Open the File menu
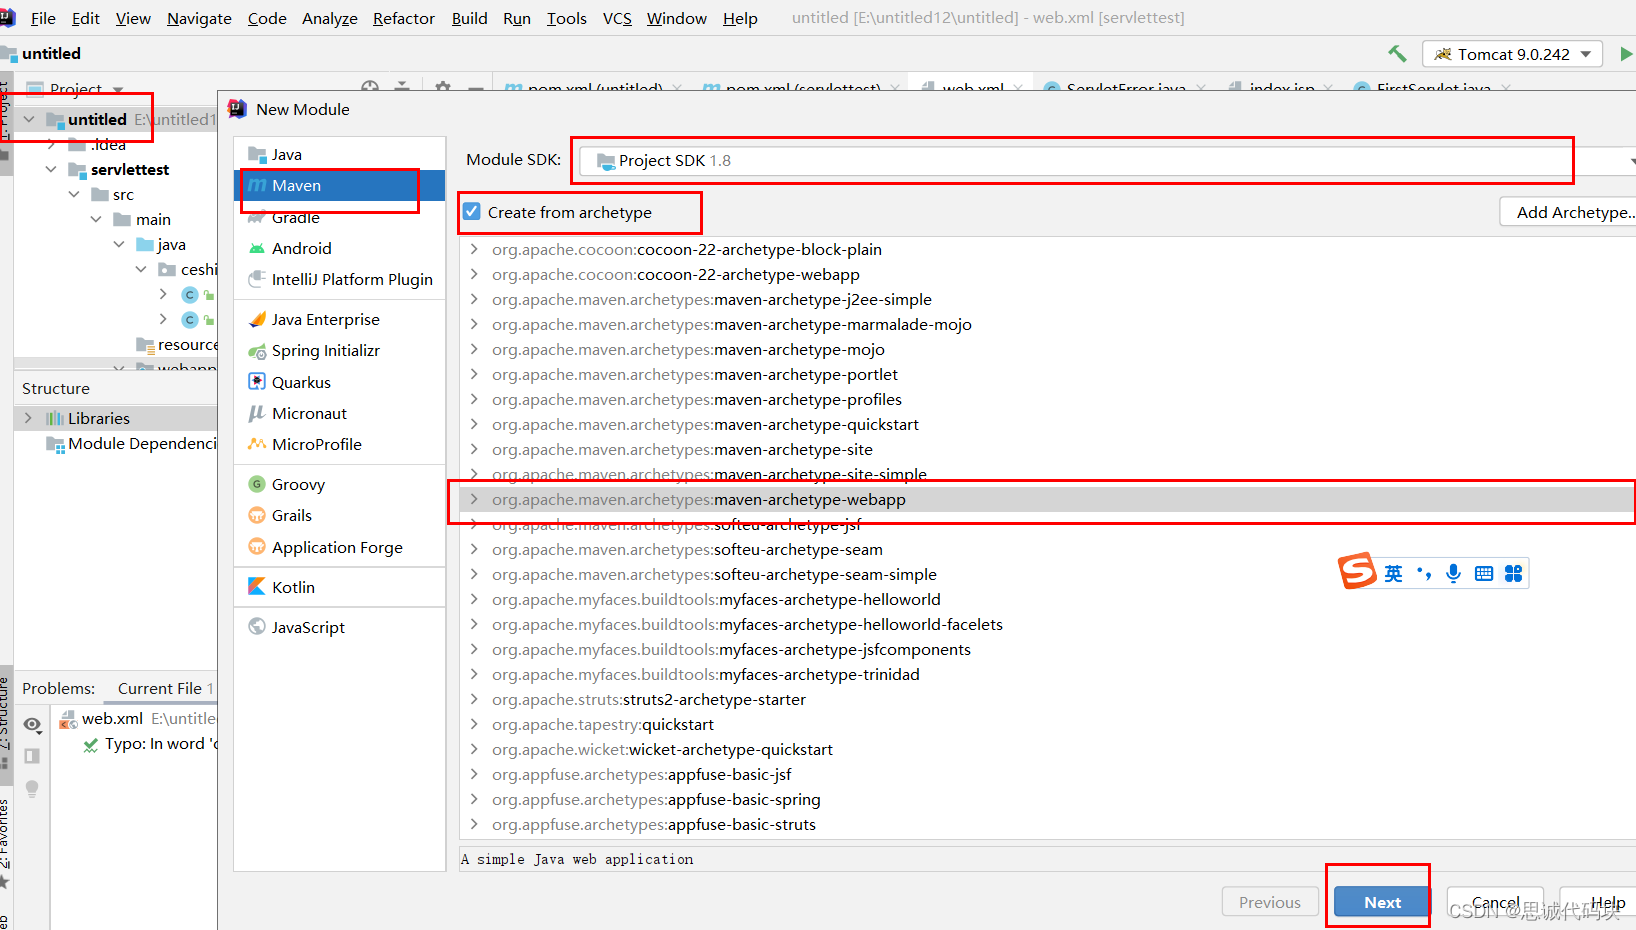This screenshot has width=1636, height=930. tap(43, 18)
